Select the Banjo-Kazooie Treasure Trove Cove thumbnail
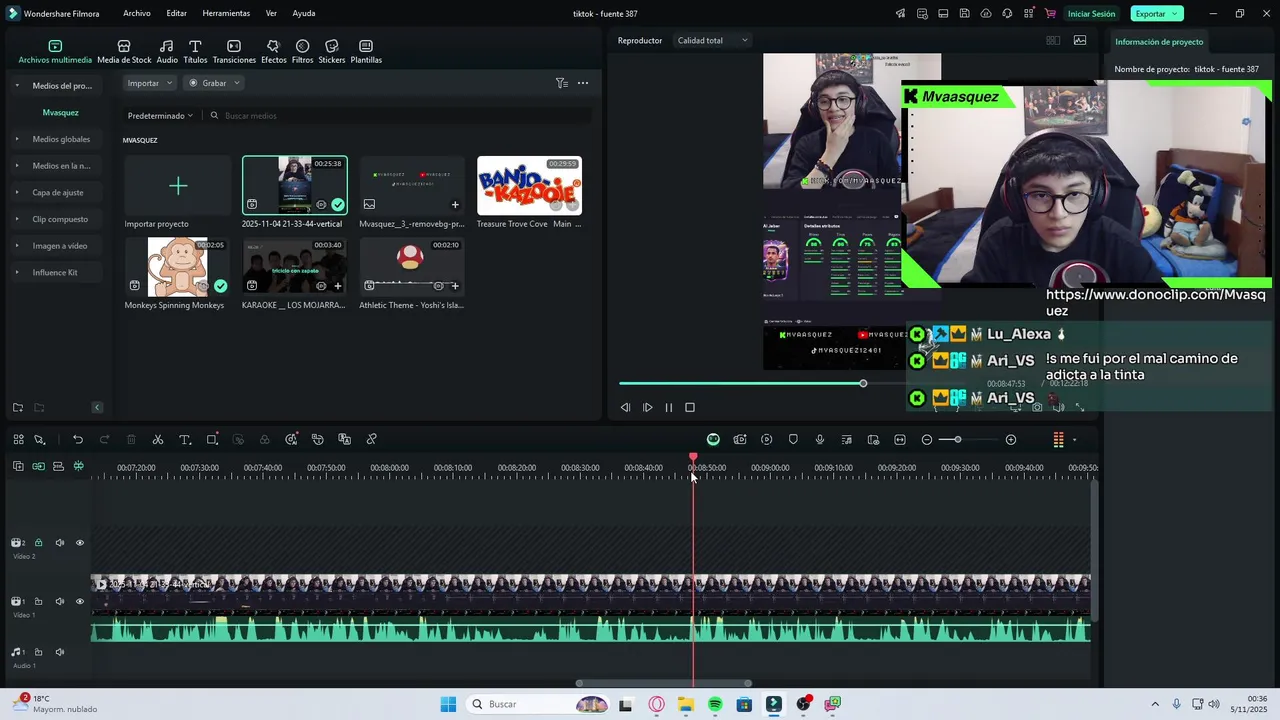This screenshot has width=1280, height=720. 529,186
